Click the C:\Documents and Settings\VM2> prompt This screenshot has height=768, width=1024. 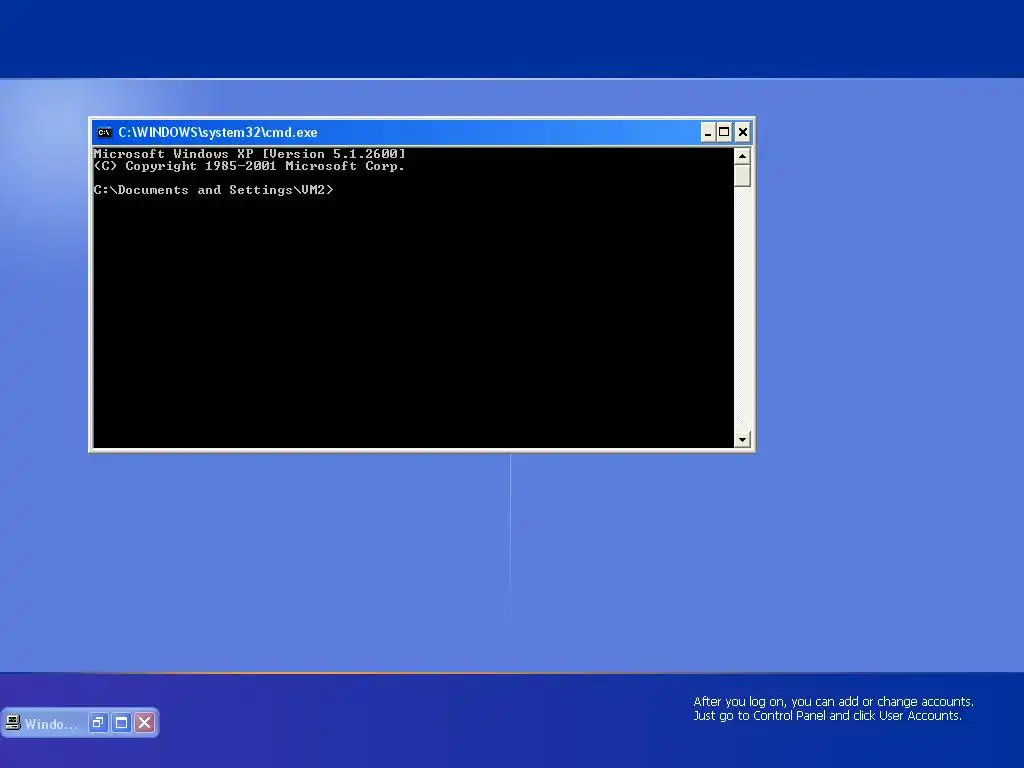[214, 190]
